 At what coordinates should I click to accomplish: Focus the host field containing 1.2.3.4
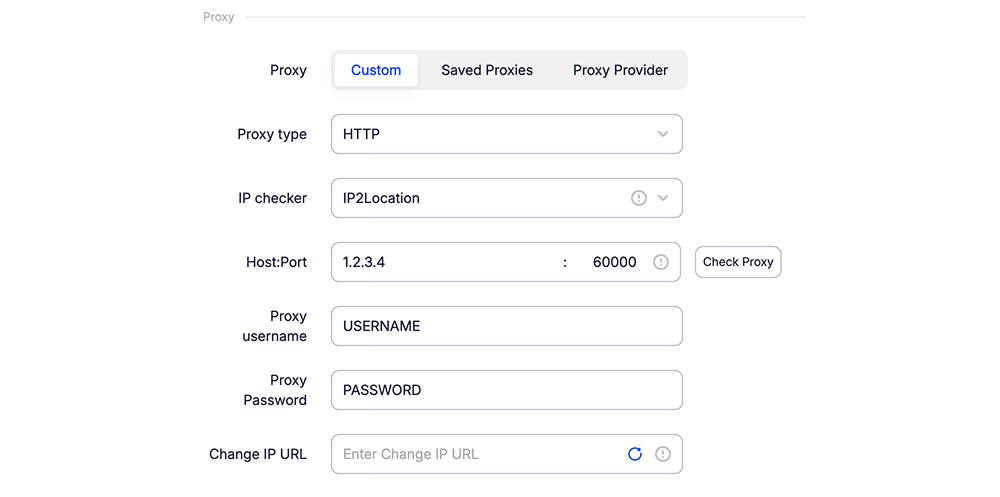(x=446, y=262)
